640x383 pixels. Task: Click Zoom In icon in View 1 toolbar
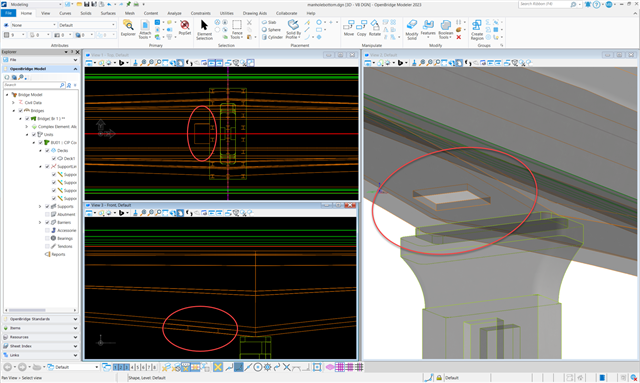click(143, 62)
